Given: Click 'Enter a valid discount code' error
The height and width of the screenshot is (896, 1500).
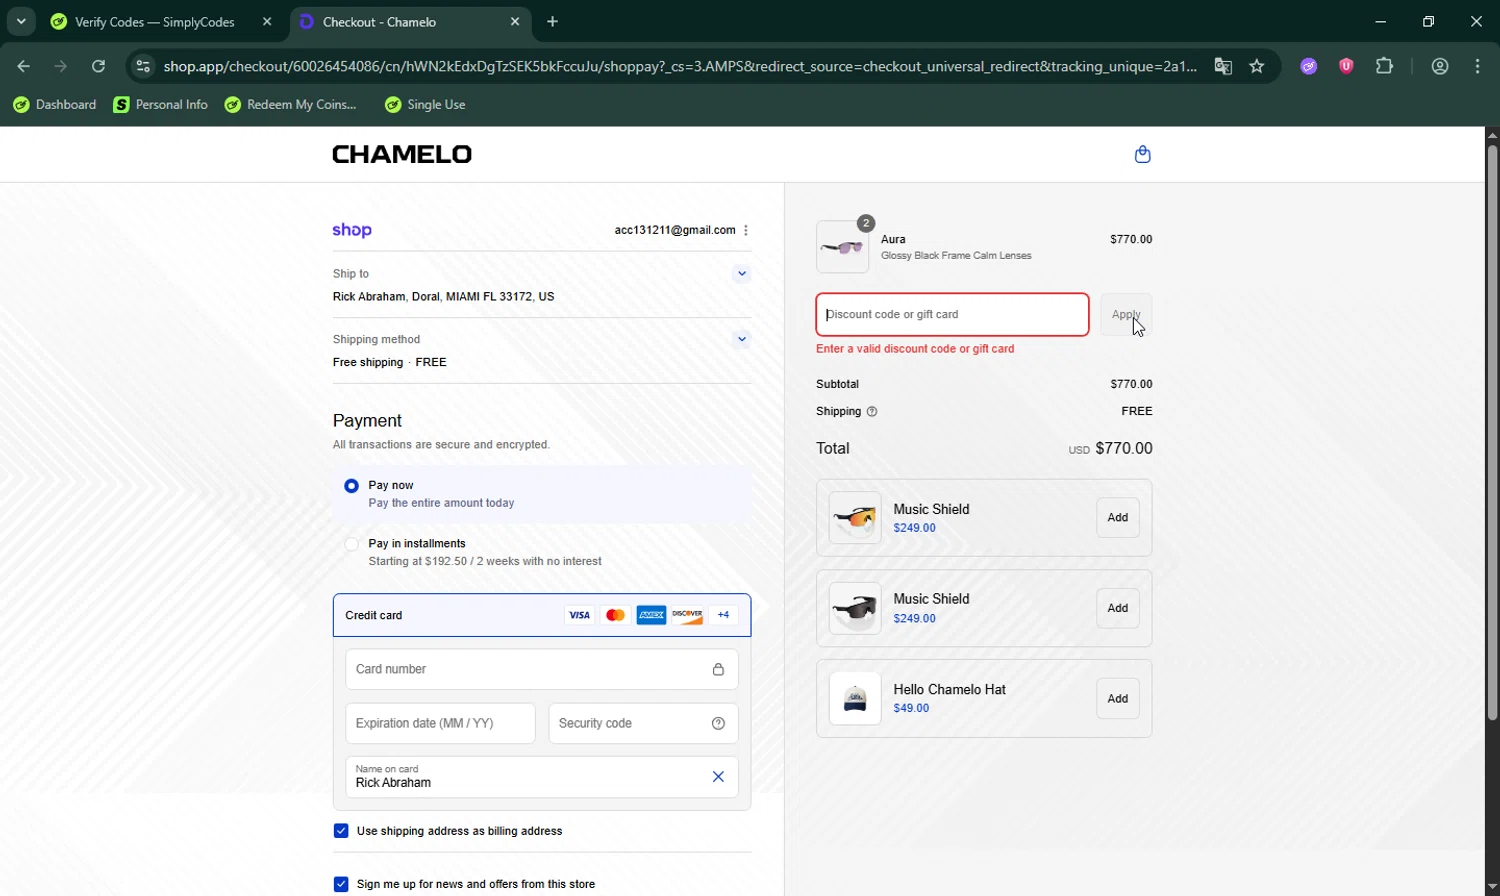Looking at the screenshot, I should click(915, 349).
